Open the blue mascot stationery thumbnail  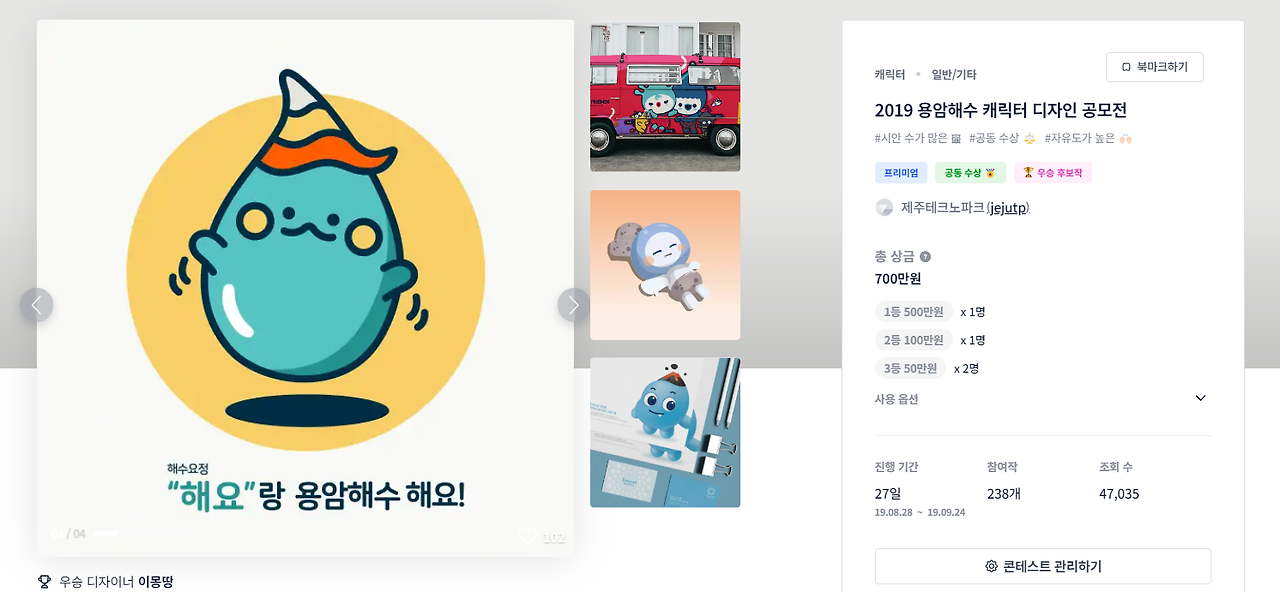tap(665, 433)
